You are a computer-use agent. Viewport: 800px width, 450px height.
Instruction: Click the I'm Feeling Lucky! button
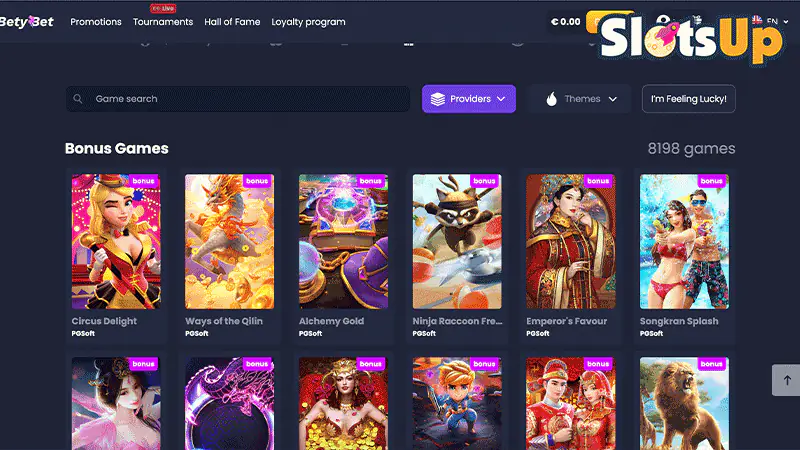pyautogui.click(x=689, y=99)
